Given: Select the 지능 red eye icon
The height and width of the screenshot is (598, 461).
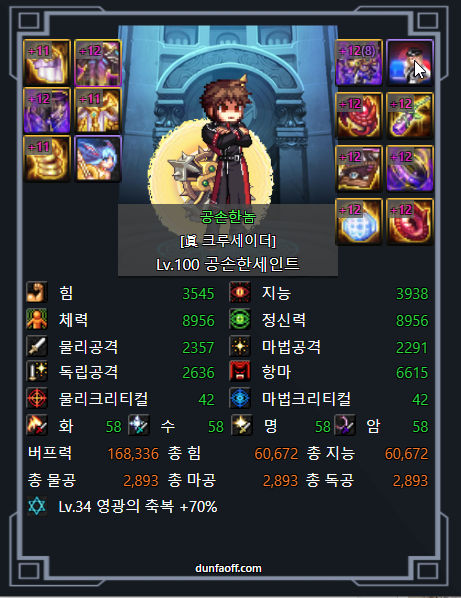Looking at the screenshot, I should [x=240, y=292].
